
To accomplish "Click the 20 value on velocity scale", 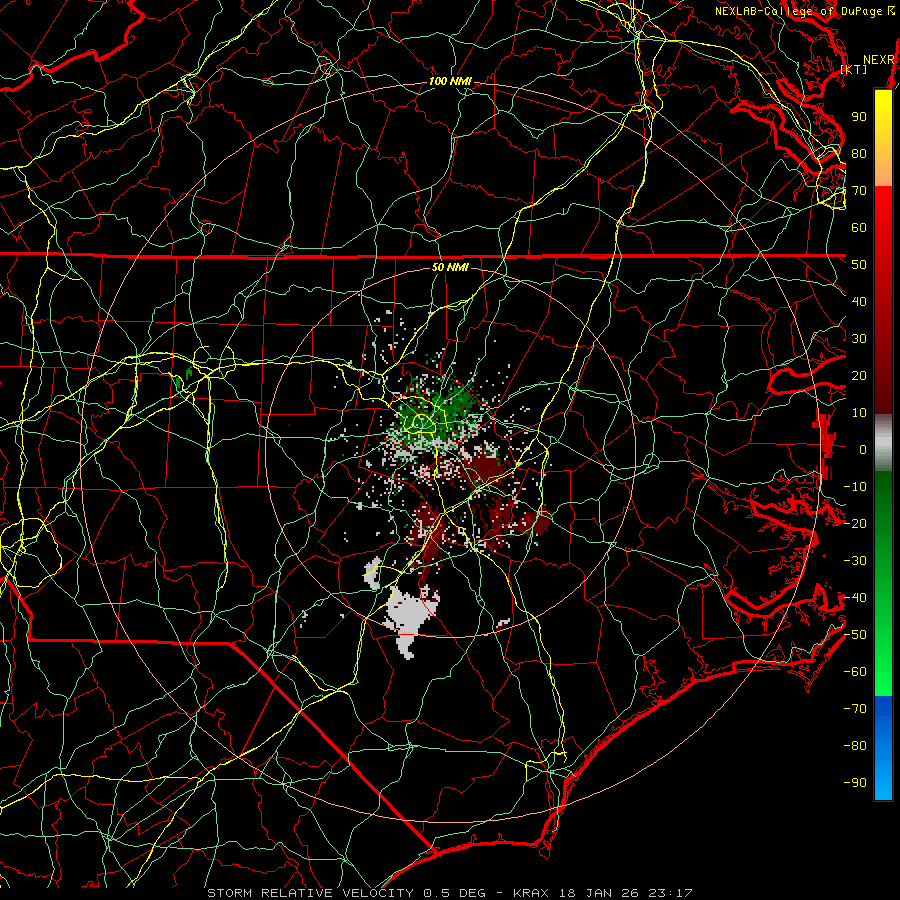I will click(859, 376).
